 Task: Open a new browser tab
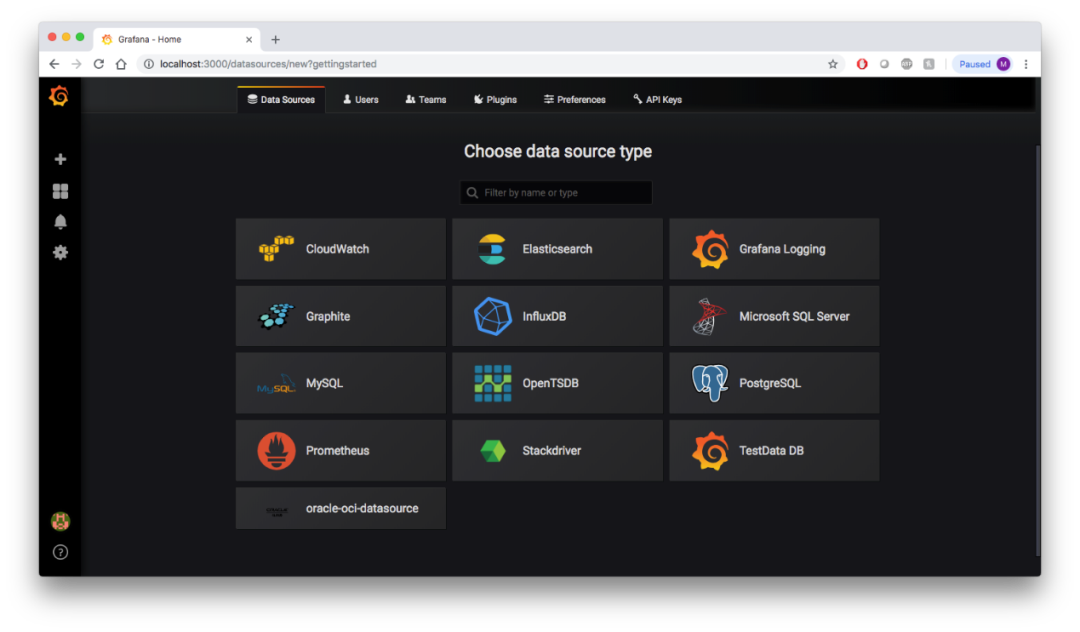pos(276,39)
